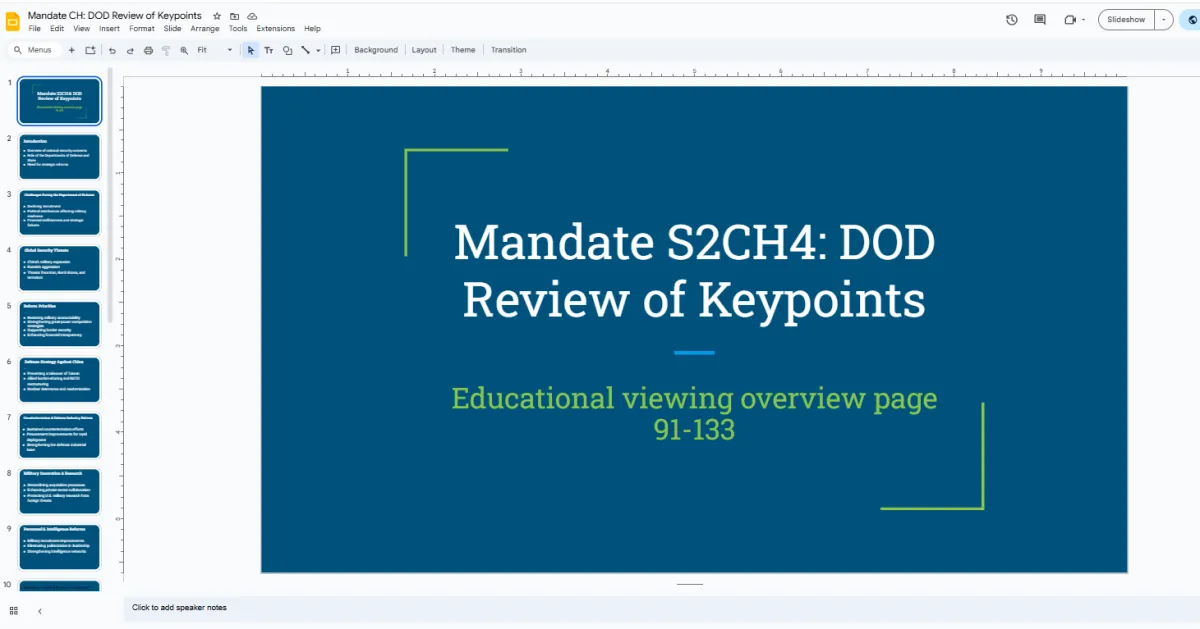Screen dimensions: 1200x629
Task: Open the File menu
Action: pyautogui.click(x=35, y=29)
